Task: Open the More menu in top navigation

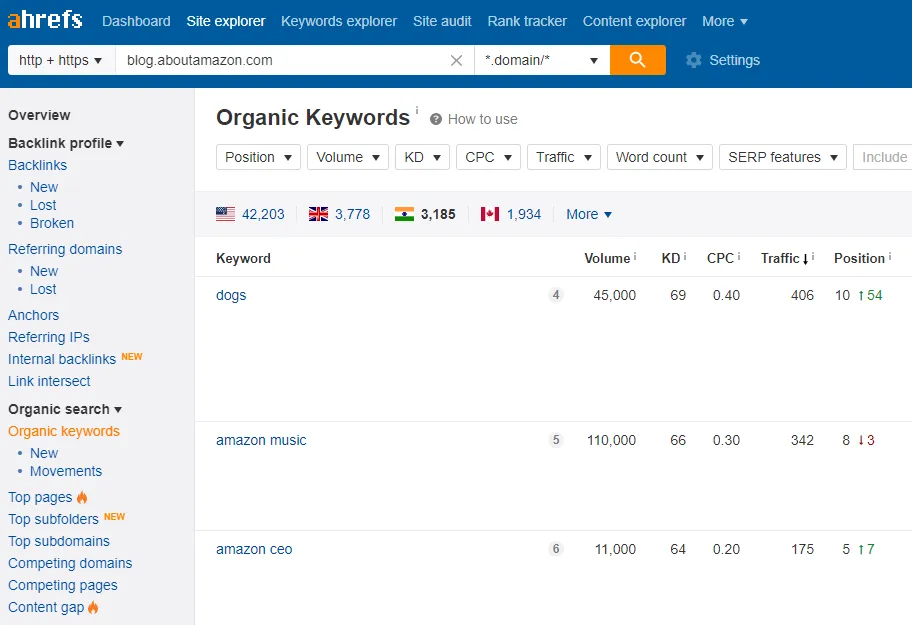Action: (x=725, y=21)
